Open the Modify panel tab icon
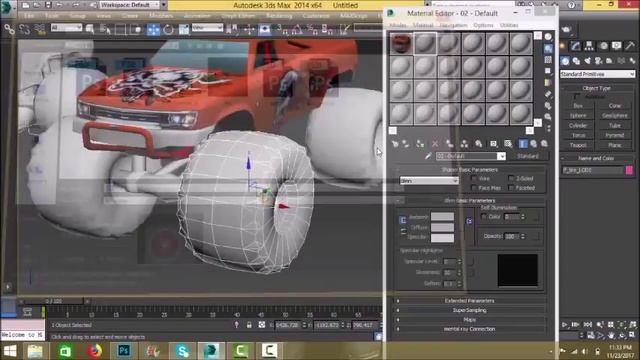This screenshot has height=360, width=640. click(576, 46)
